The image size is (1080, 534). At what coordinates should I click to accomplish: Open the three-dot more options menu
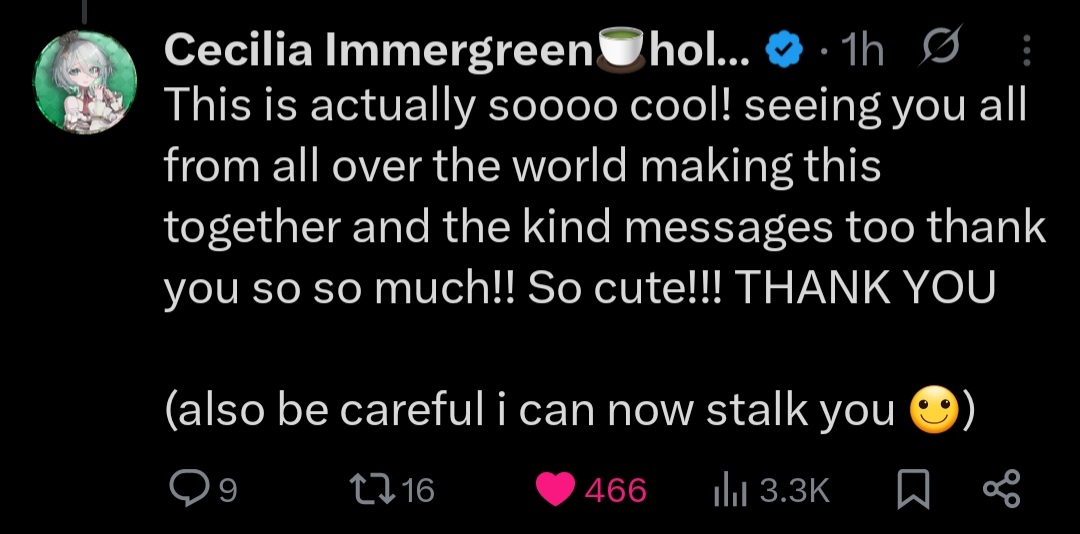tap(1026, 50)
